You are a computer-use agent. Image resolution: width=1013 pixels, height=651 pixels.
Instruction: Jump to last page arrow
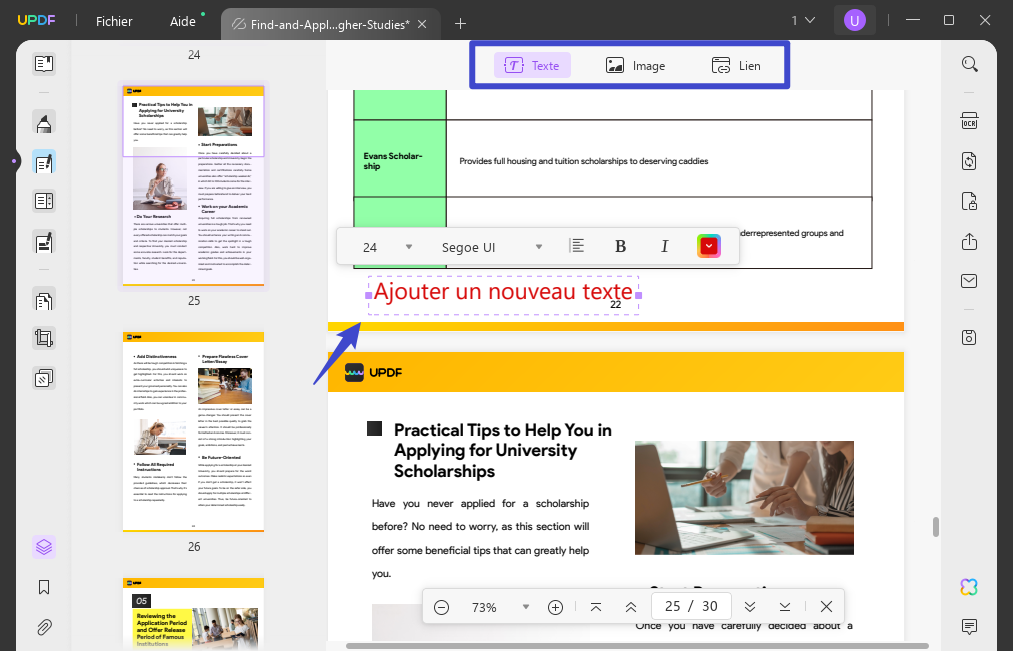[x=785, y=607]
